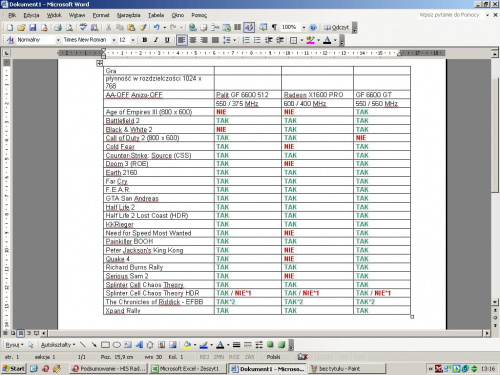This screenshot has height=375, width=500.
Task: Open the Narzędzia menu
Action: click(x=128, y=15)
